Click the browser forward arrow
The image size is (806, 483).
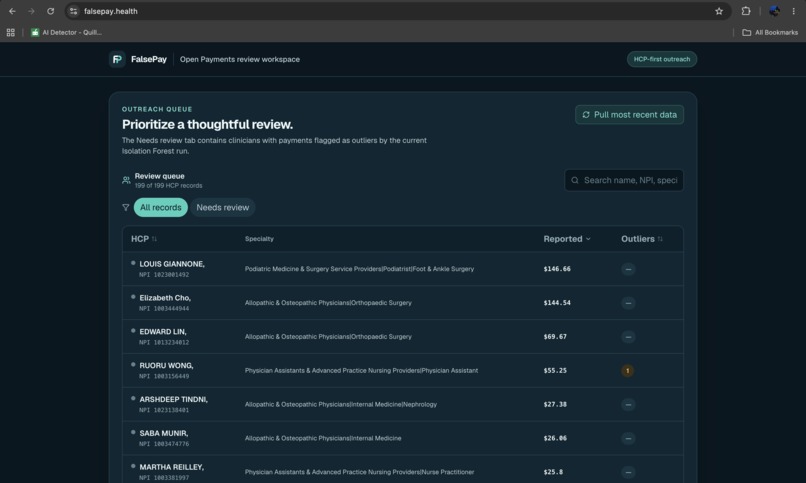tap(31, 11)
